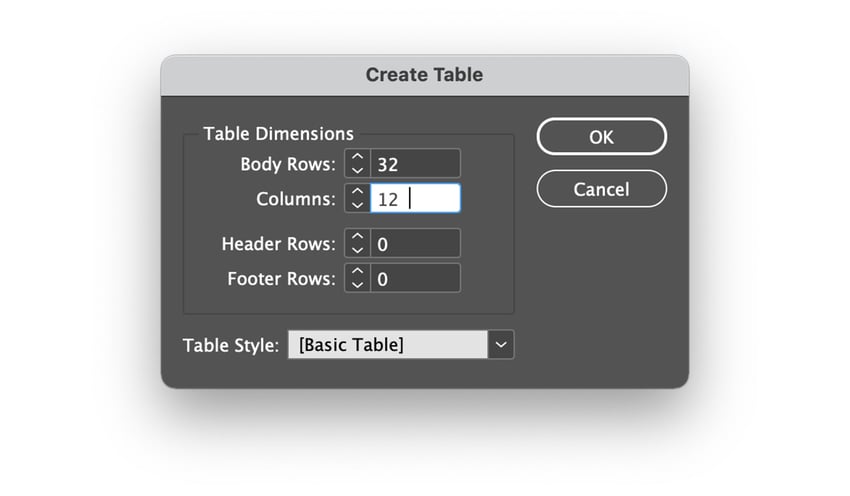Click the Body Rows decrement down arrow
Screen dimensions: 850x496
357,169
